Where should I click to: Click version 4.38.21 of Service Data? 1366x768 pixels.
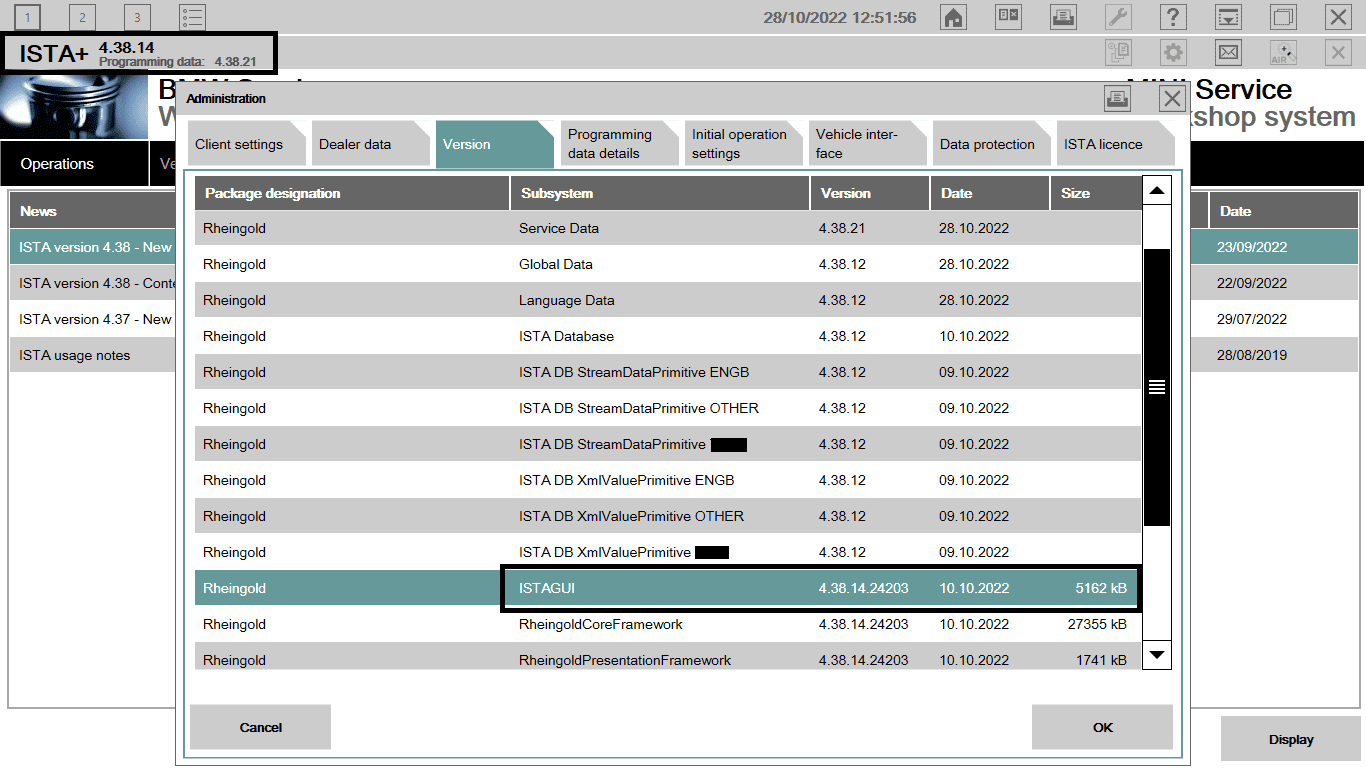point(842,228)
